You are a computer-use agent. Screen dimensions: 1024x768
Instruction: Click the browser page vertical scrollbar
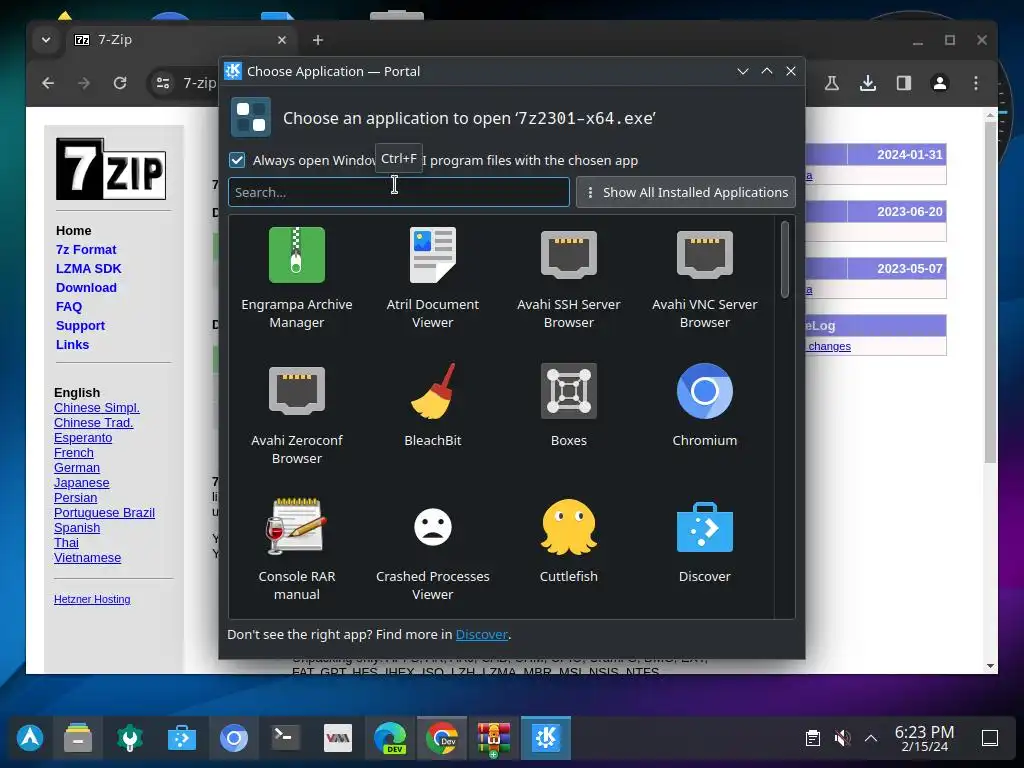(x=990, y=292)
